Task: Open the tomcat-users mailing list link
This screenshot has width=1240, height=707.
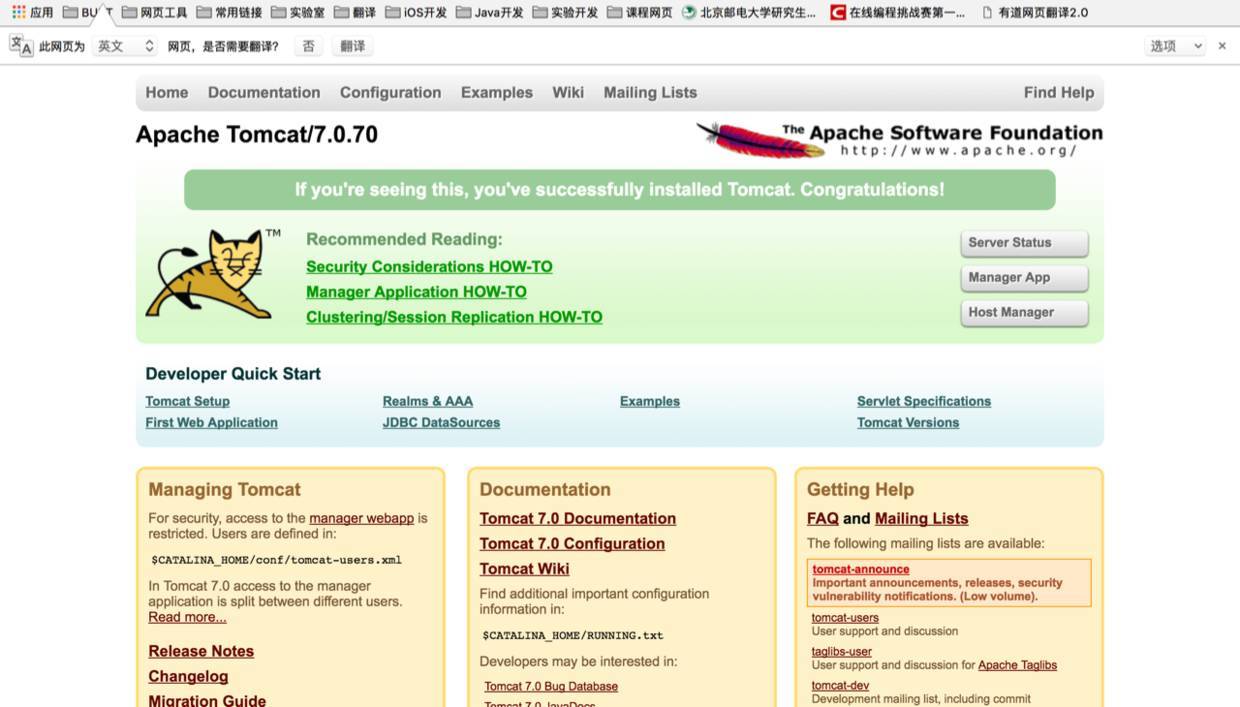Action: pos(845,617)
